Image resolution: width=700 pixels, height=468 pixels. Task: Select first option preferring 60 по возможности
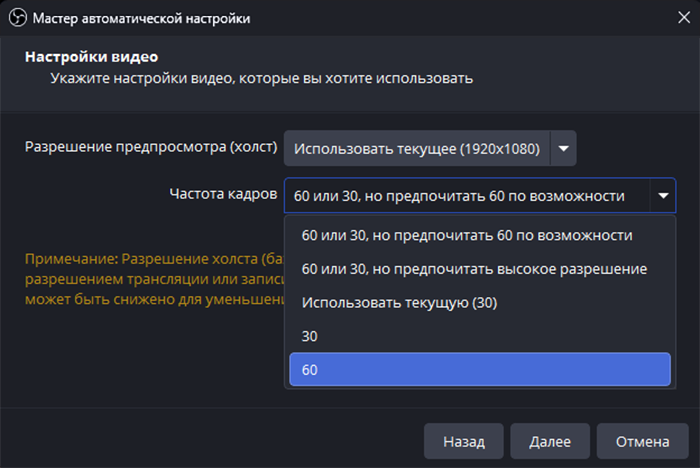click(467, 235)
